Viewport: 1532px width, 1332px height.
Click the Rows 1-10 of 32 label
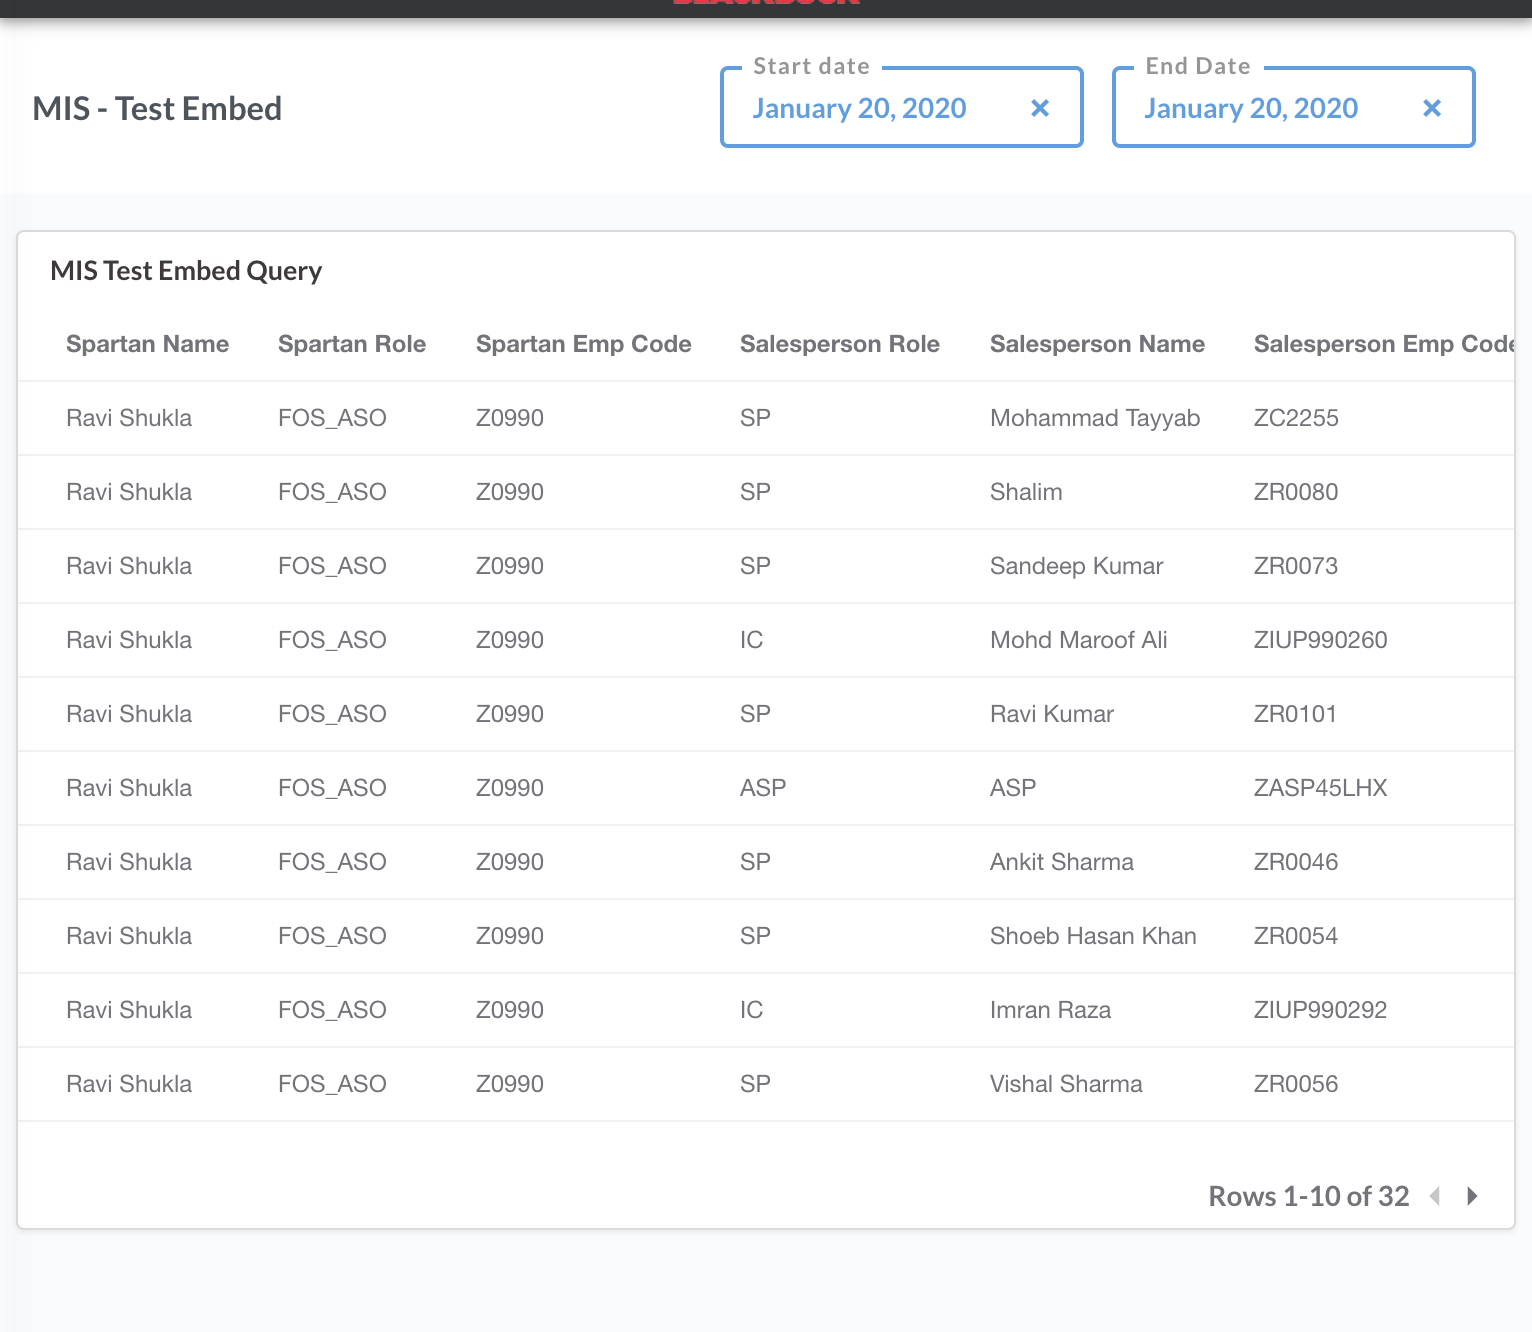point(1308,1196)
